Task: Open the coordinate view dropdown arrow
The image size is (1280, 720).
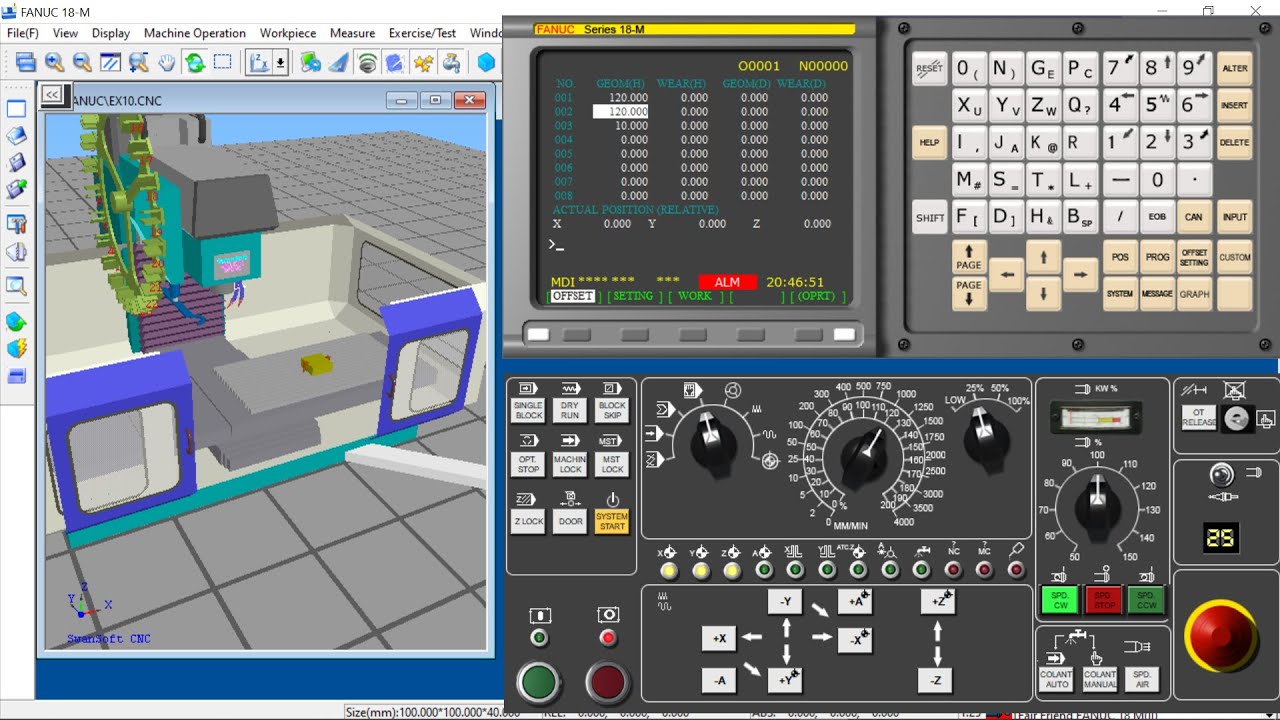Action: click(280, 63)
